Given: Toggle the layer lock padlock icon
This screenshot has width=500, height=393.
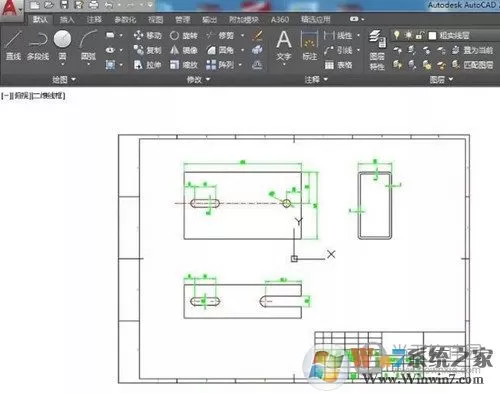Looking at the screenshot, I should (420, 35).
